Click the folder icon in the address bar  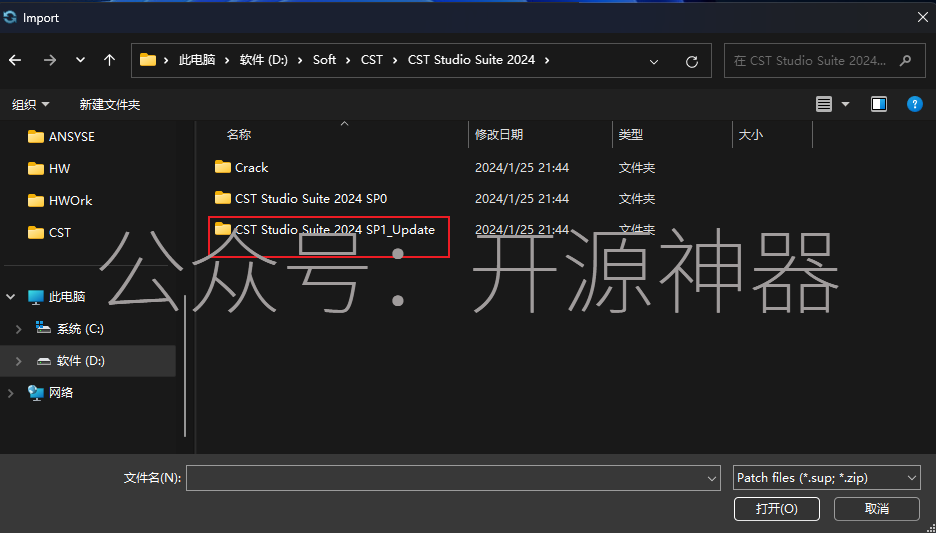(147, 60)
